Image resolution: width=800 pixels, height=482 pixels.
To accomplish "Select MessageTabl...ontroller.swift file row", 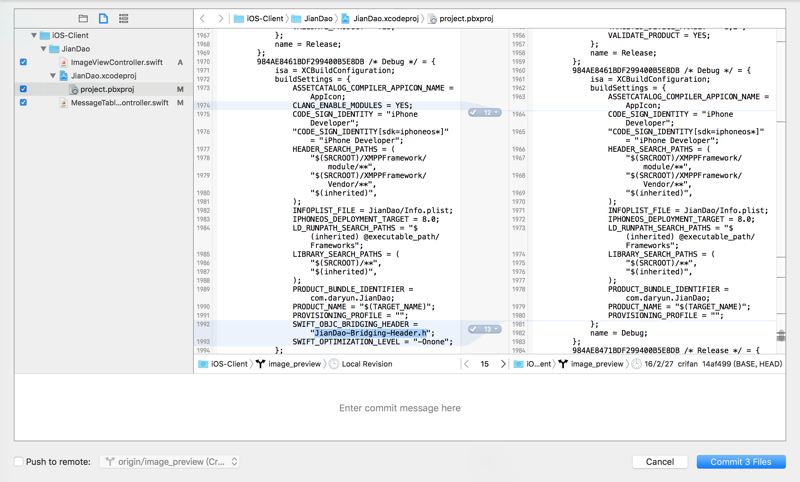I will pyautogui.click(x=104, y=103).
